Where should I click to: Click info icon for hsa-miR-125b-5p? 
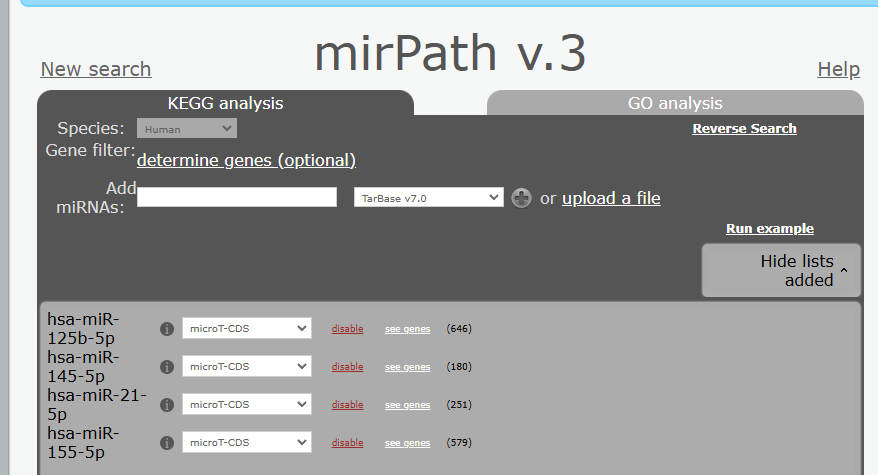(x=167, y=329)
